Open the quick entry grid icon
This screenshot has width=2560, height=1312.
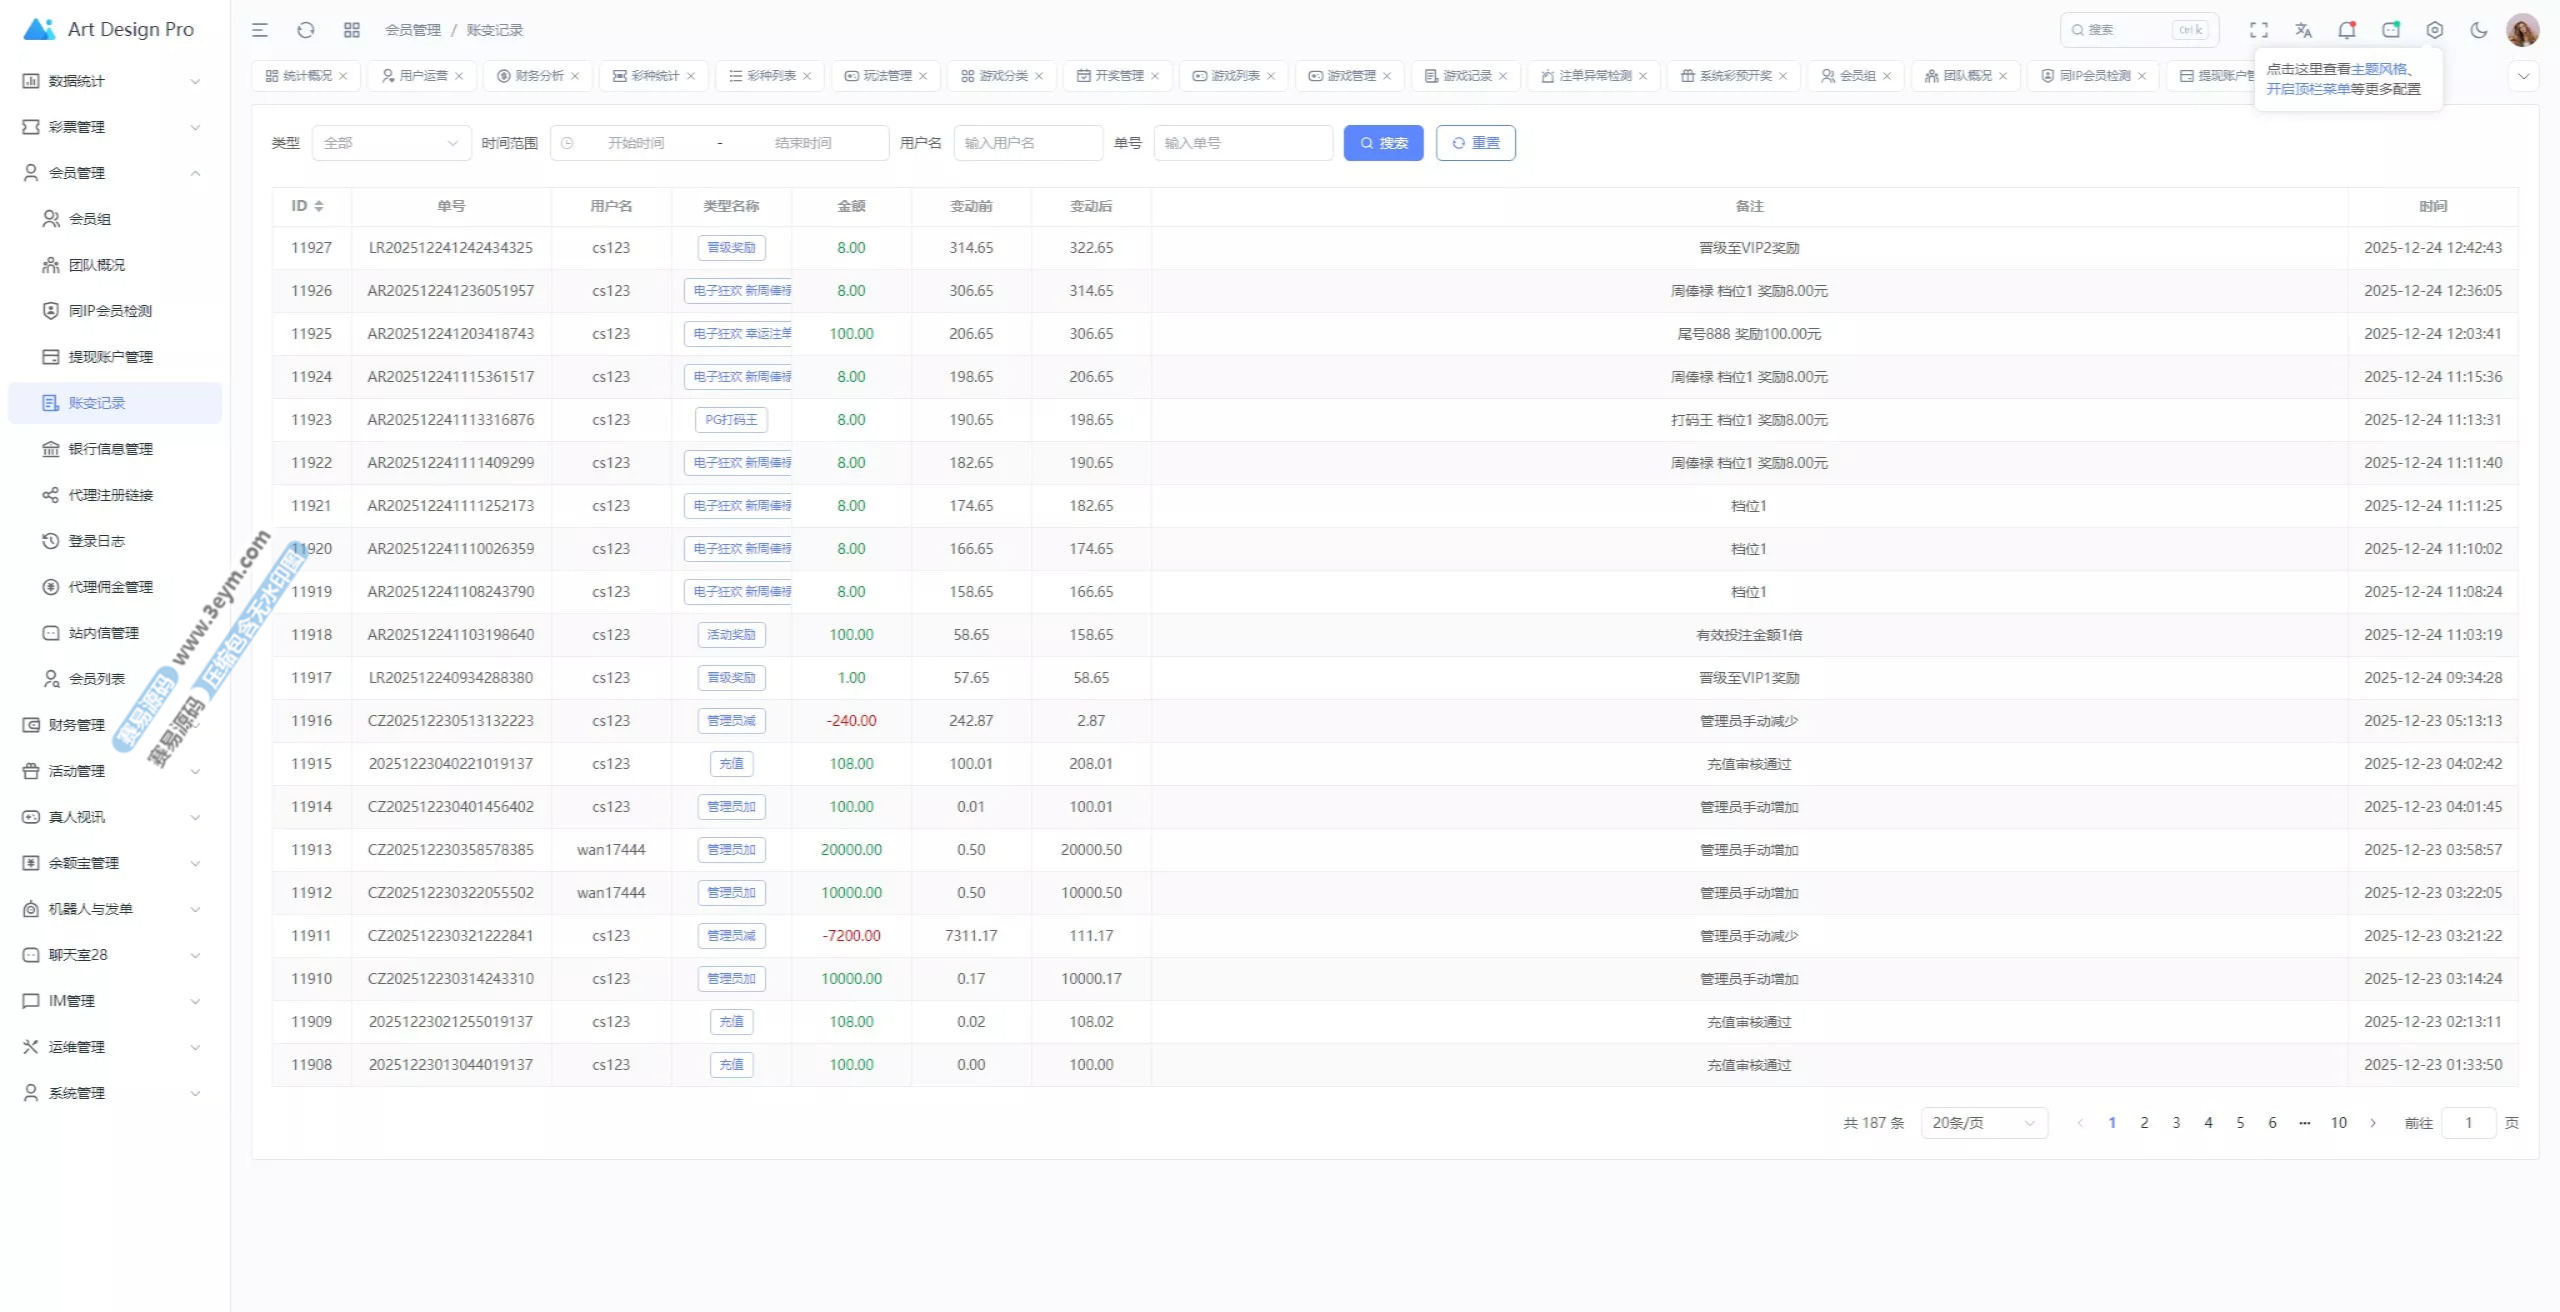(x=352, y=30)
